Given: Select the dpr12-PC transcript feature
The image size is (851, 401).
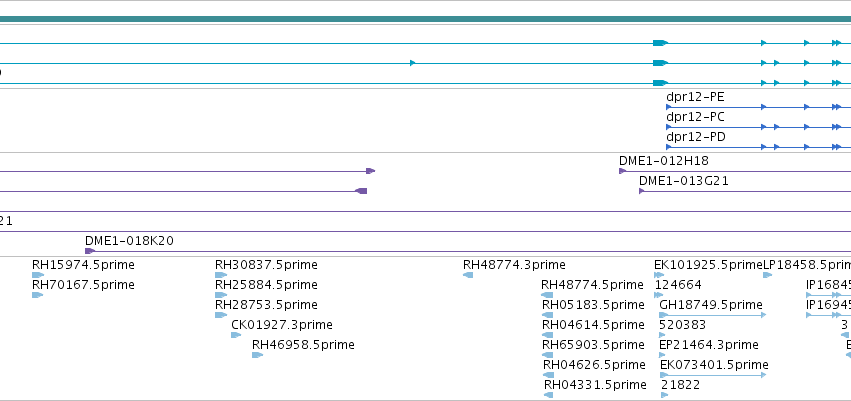Looking at the screenshot, I should 758,127.
